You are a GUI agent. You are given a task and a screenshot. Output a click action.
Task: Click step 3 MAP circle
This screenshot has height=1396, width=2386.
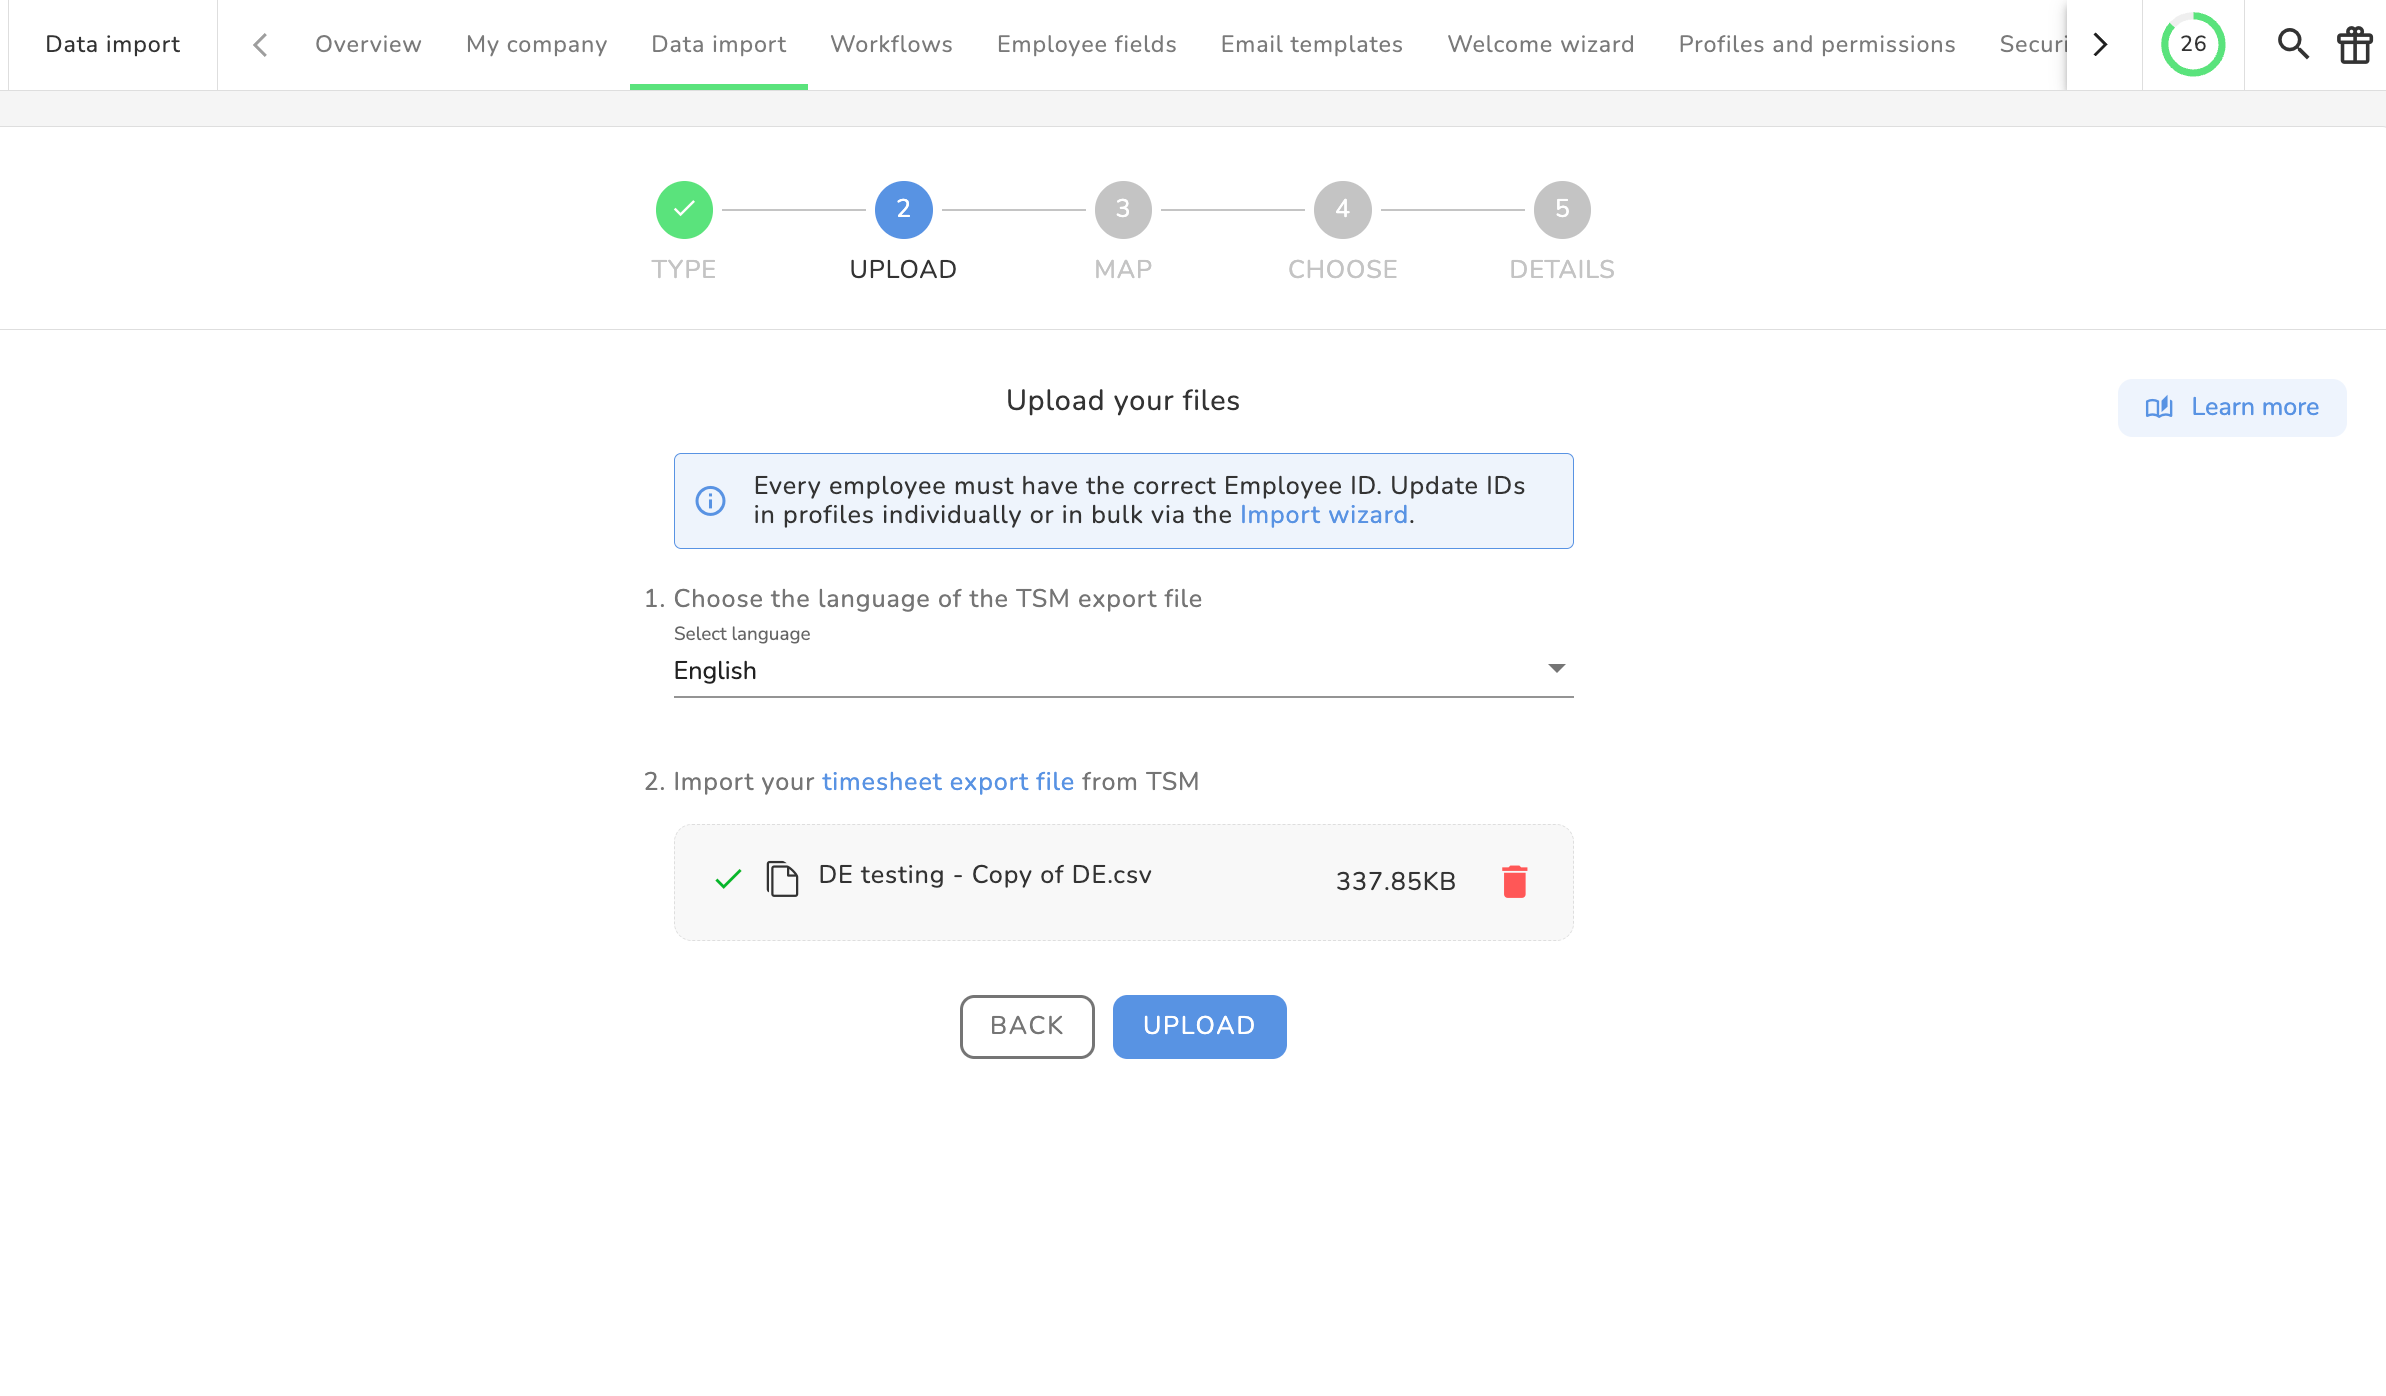click(1122, 209)
